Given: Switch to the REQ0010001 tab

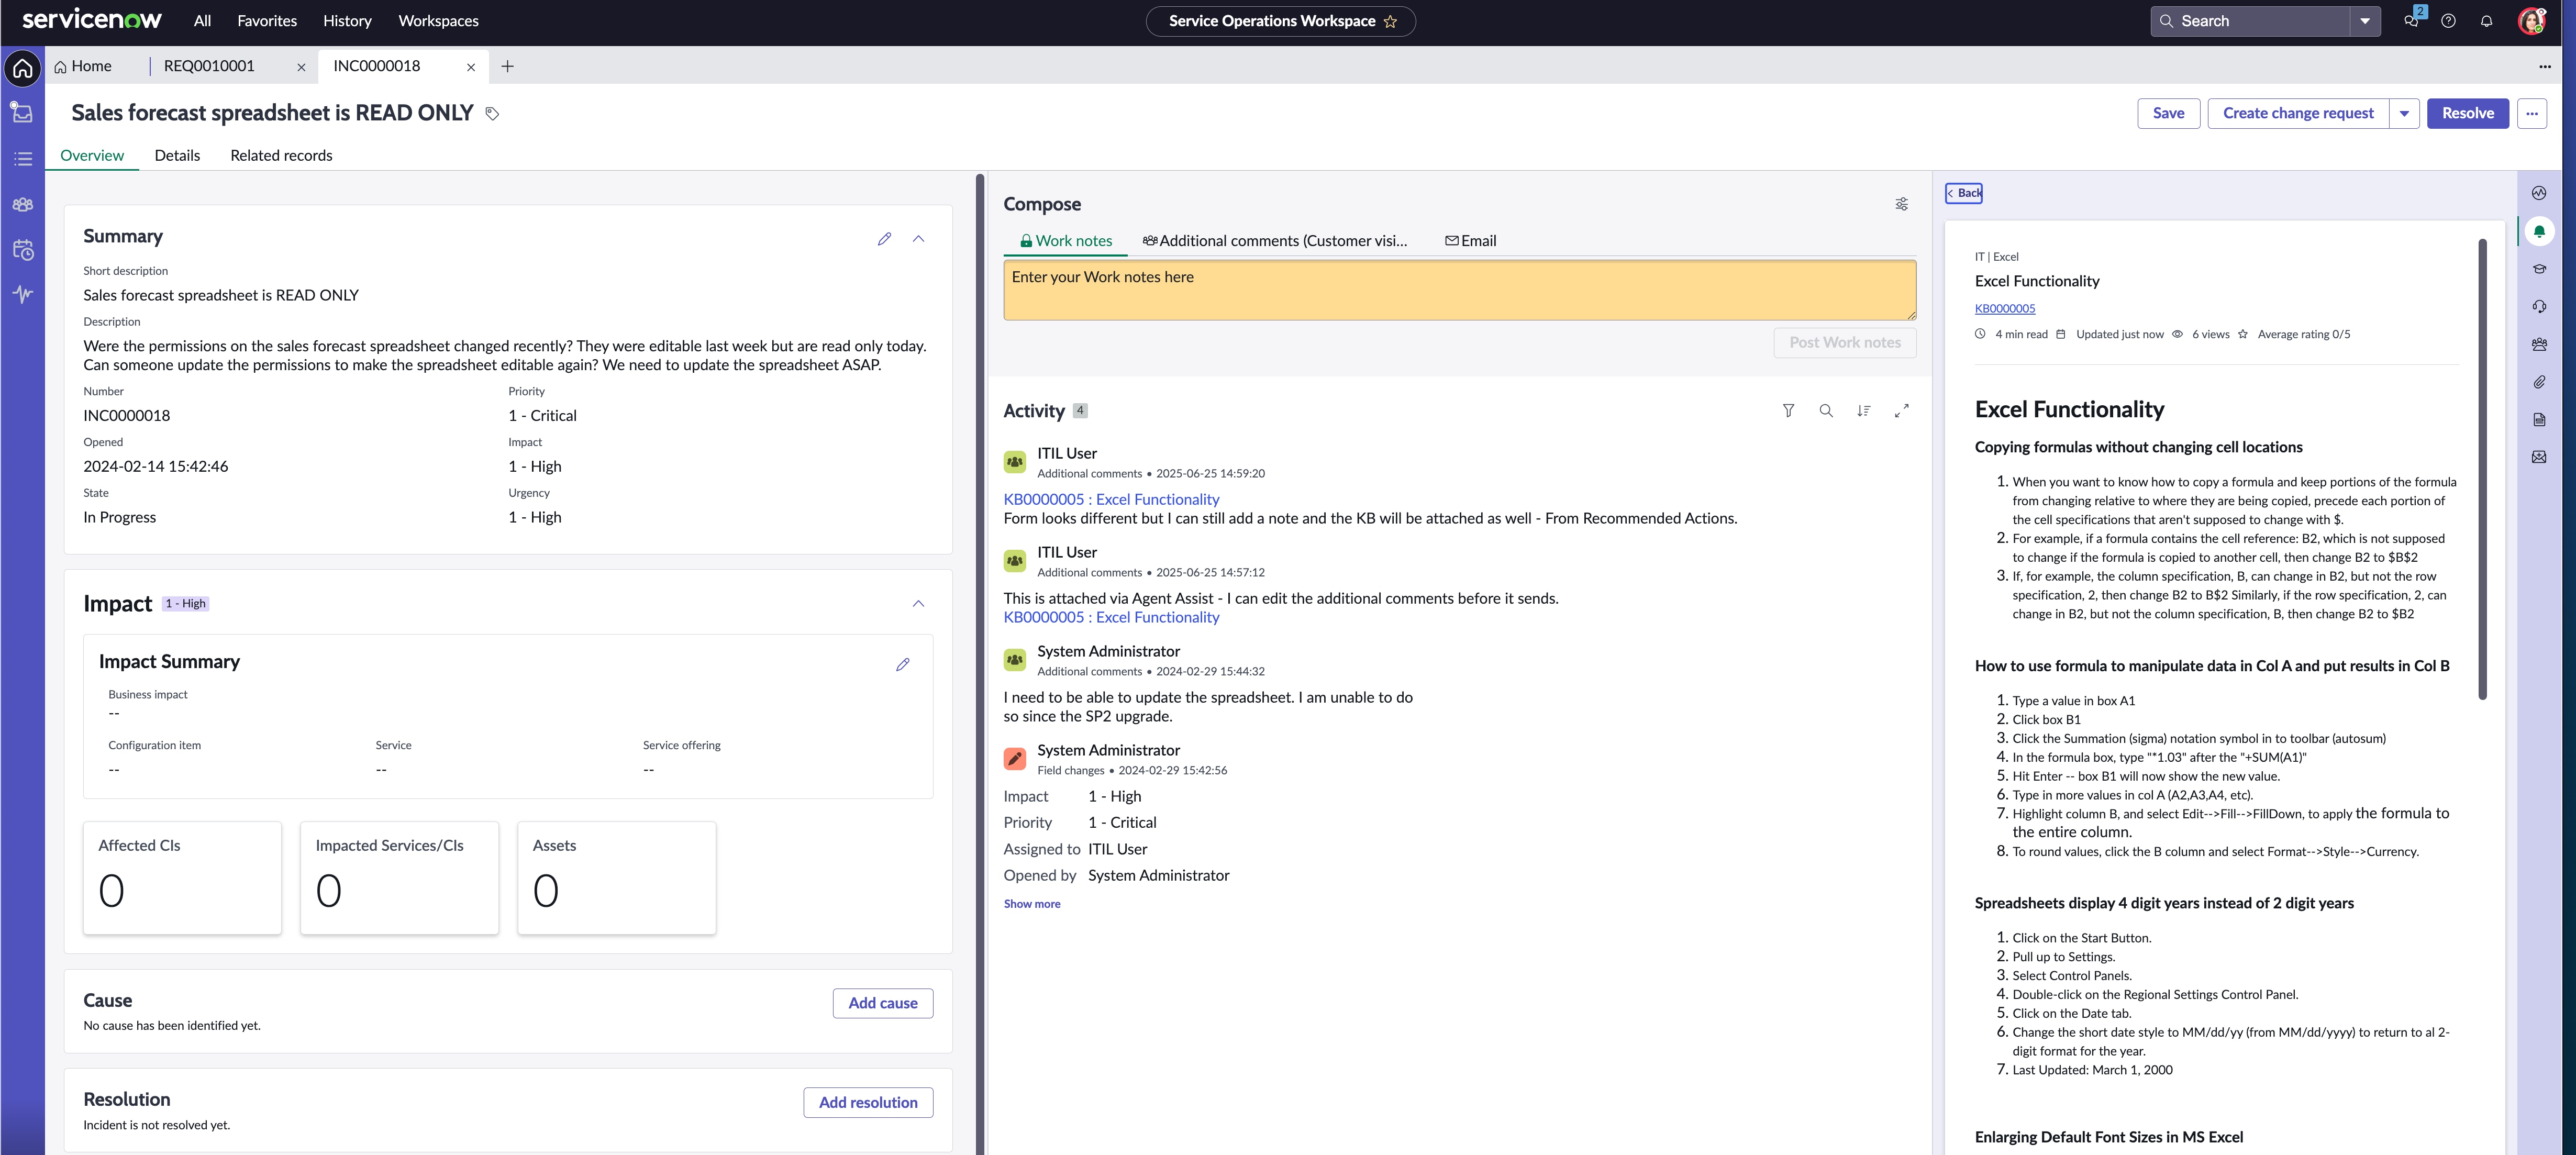Looking at the screenshot, I should coord(209,66).
